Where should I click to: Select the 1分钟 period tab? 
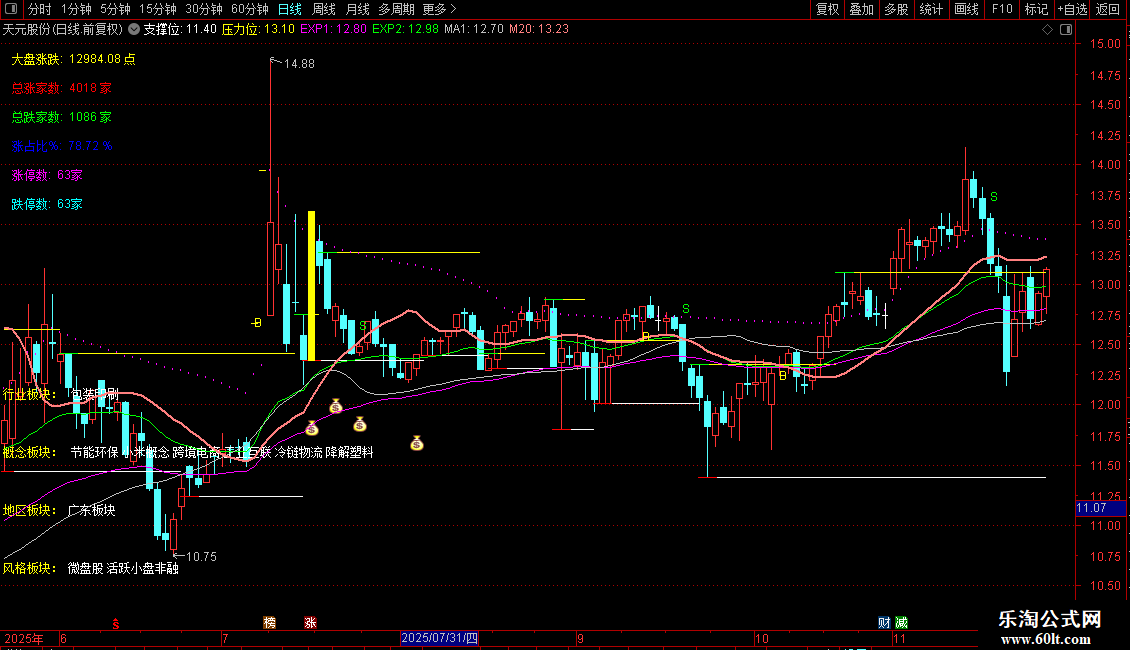tap(76, 9)
